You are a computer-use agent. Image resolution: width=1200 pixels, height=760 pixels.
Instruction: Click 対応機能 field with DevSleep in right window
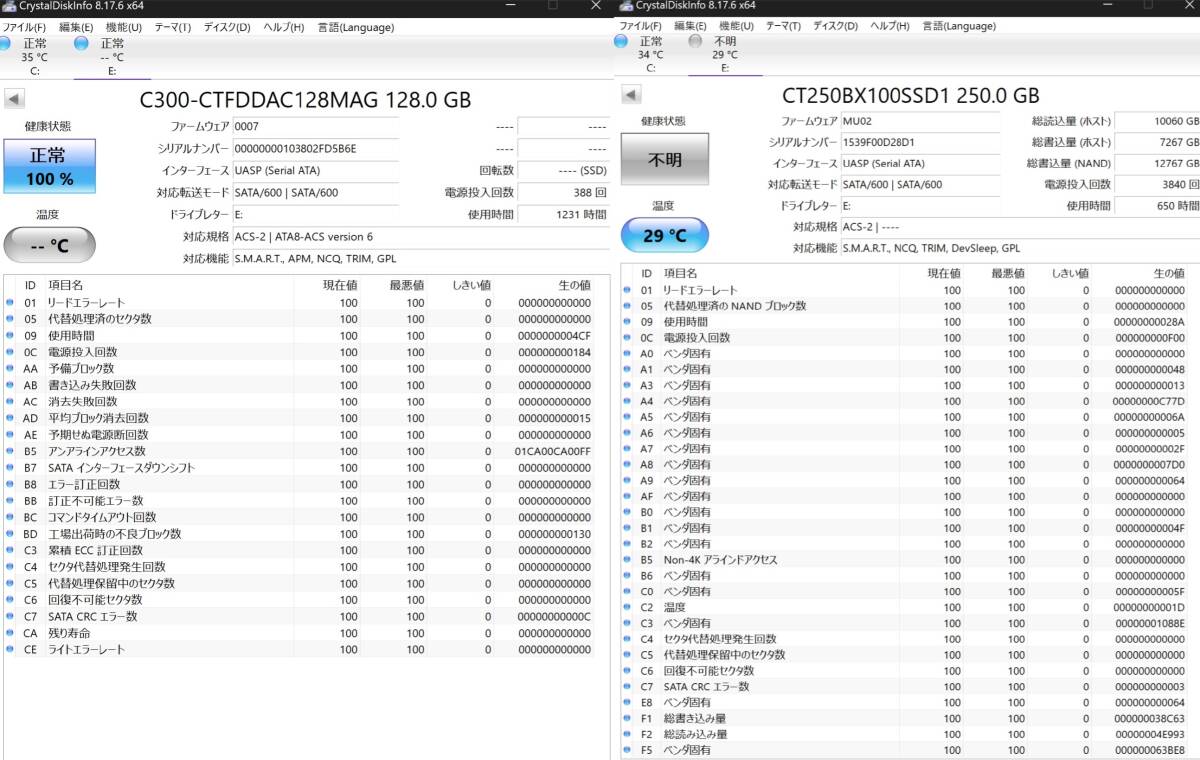[x=1020, y=248]
